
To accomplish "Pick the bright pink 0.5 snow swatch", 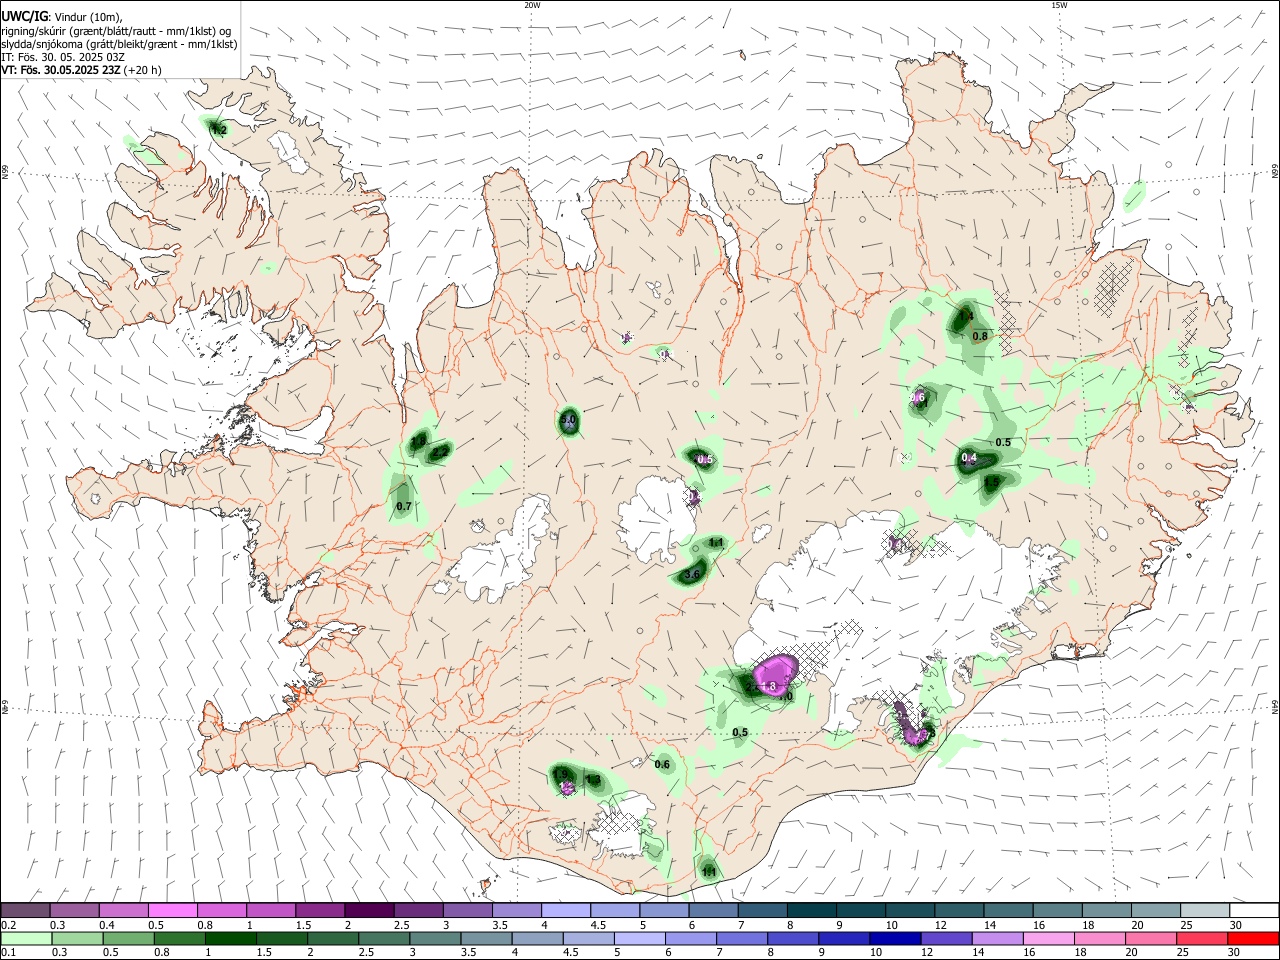I will [x=172, y=910].
